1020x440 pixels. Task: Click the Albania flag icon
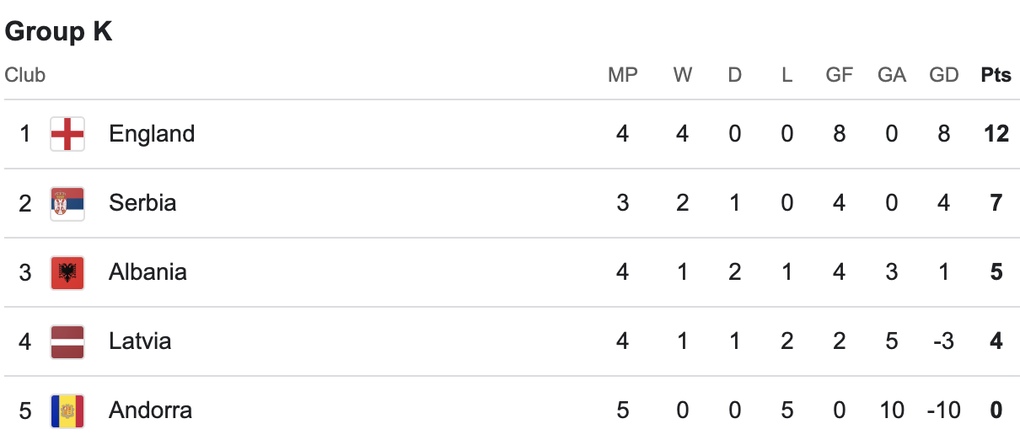68,272
